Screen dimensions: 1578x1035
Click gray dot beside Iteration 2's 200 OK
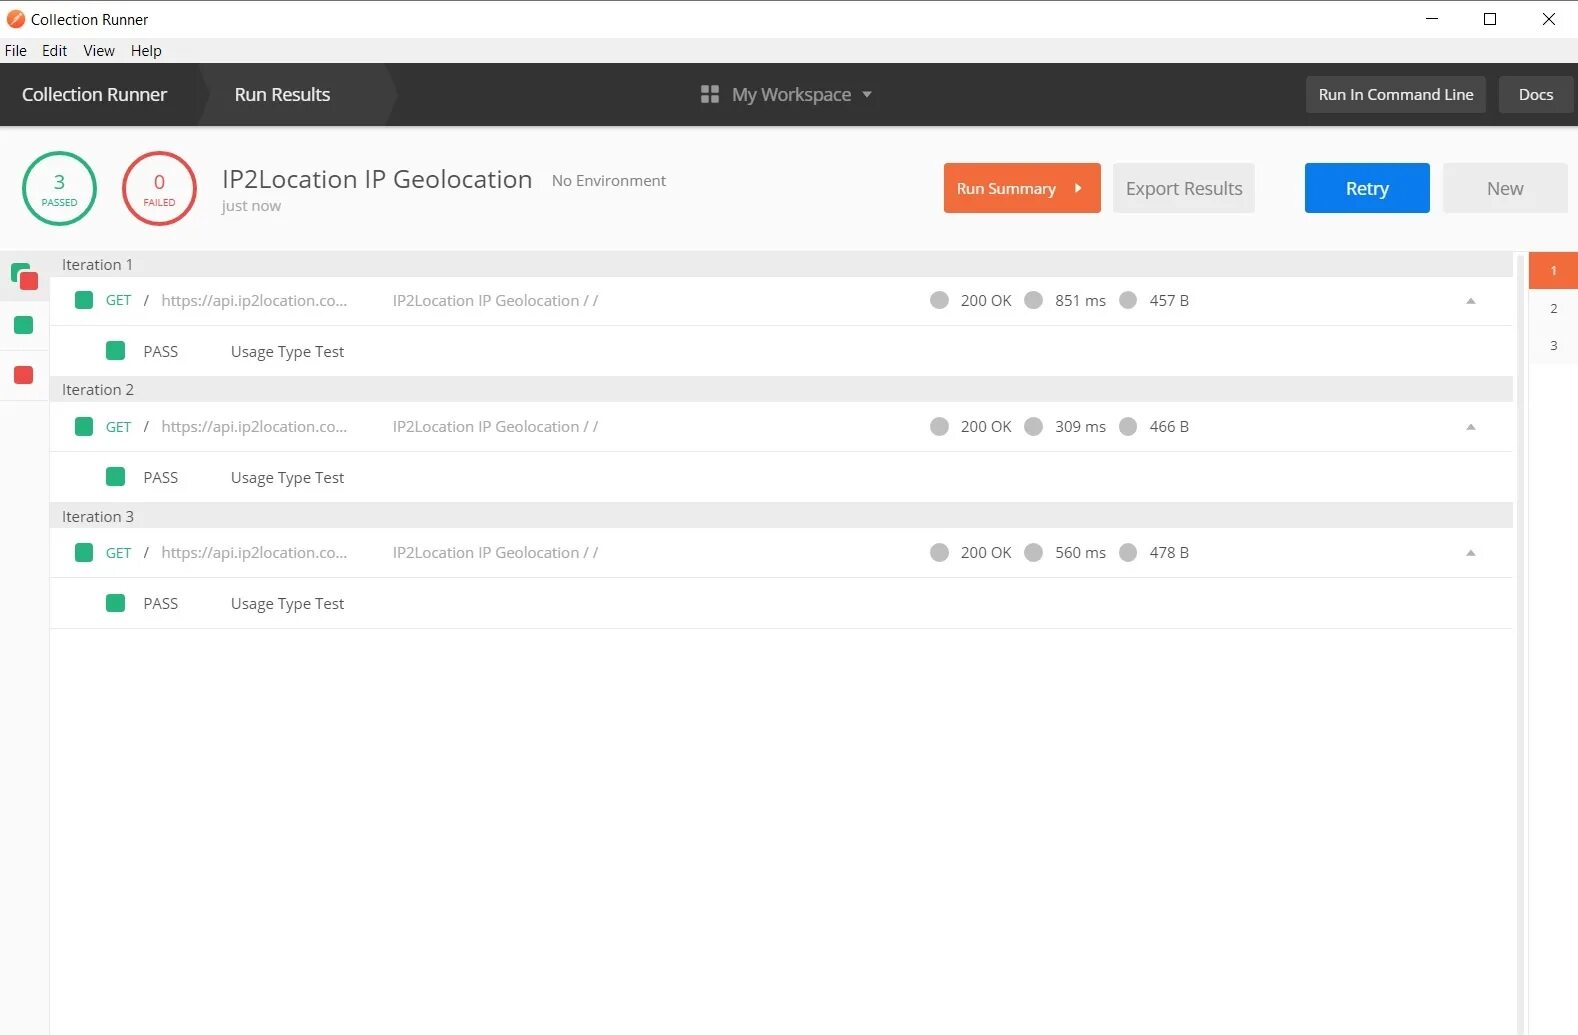[939, 426]
